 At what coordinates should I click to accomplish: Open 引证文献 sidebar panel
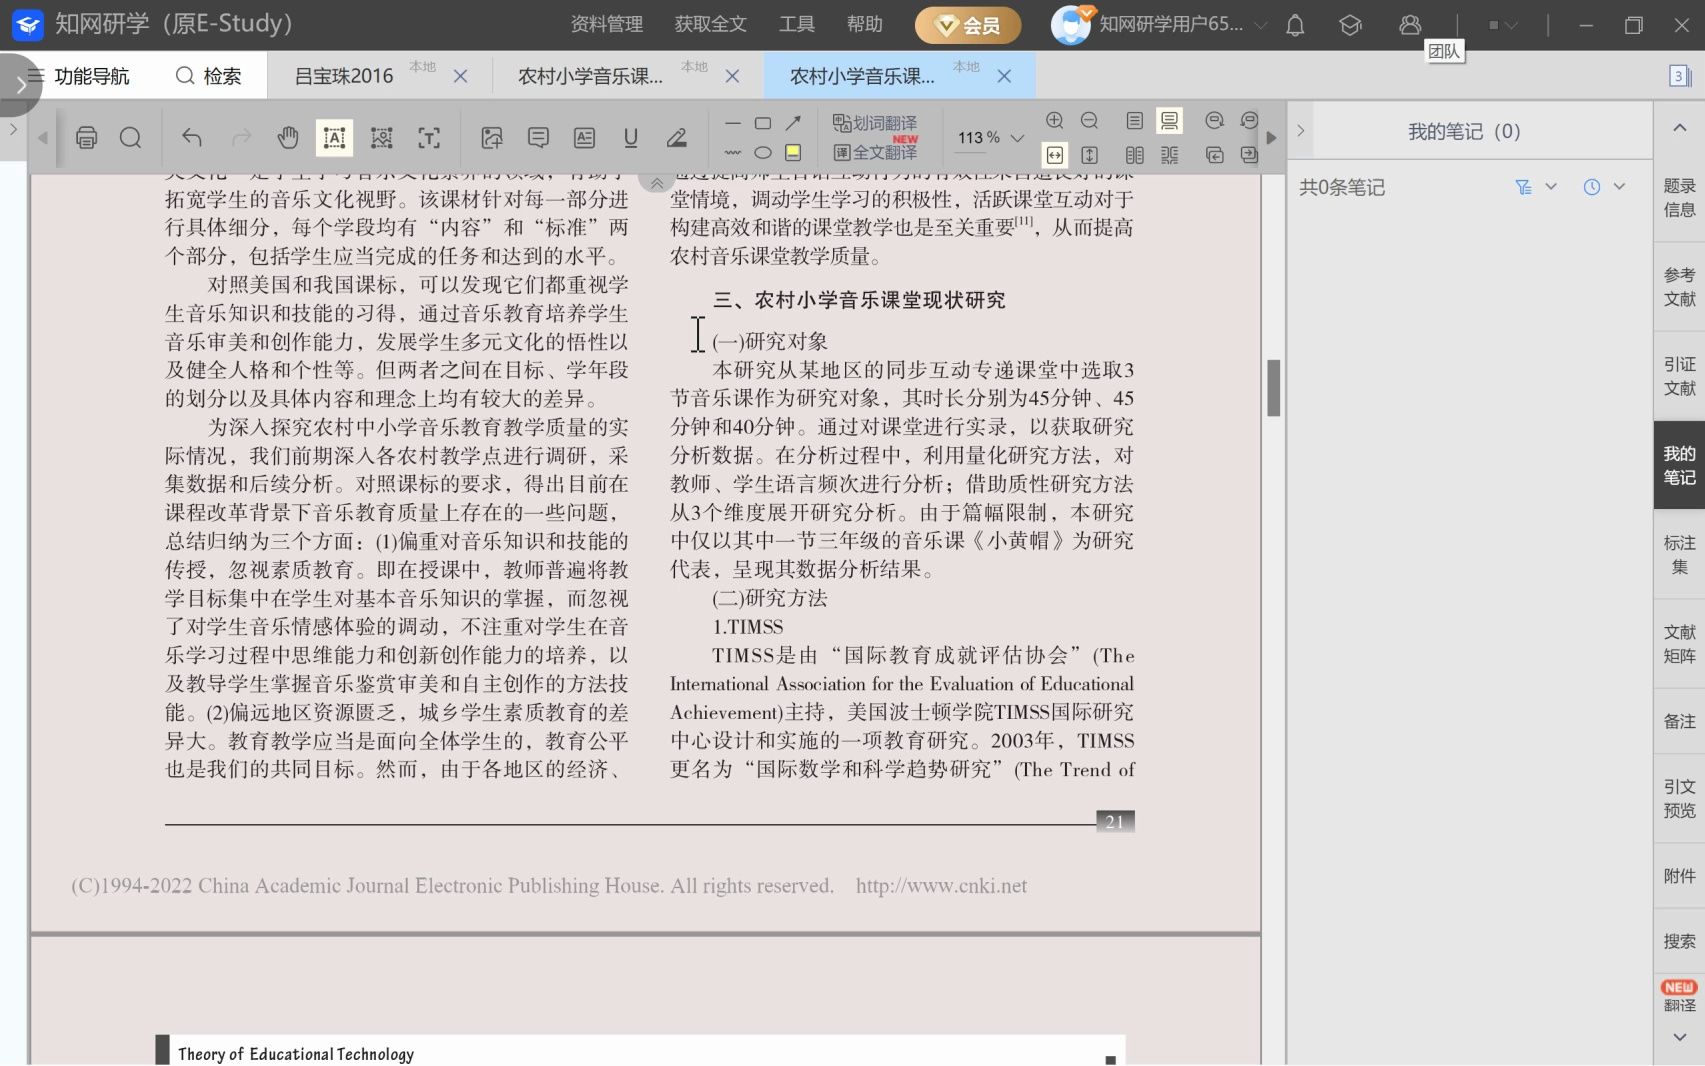(x=1679, y=376)
